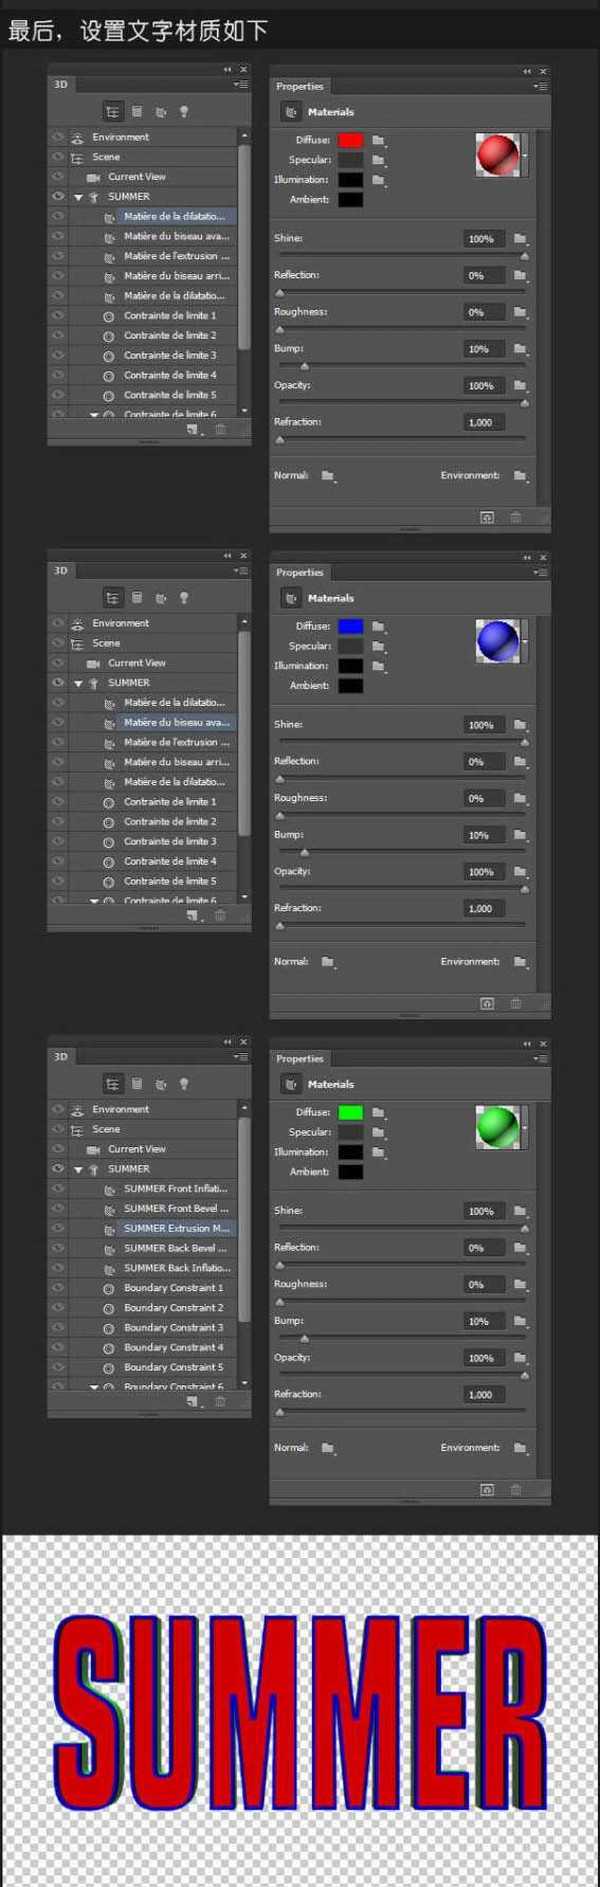The width and height of the screenshot is (600, 1887).
Task: Open the green sphere material picker
Action: 498,1127
